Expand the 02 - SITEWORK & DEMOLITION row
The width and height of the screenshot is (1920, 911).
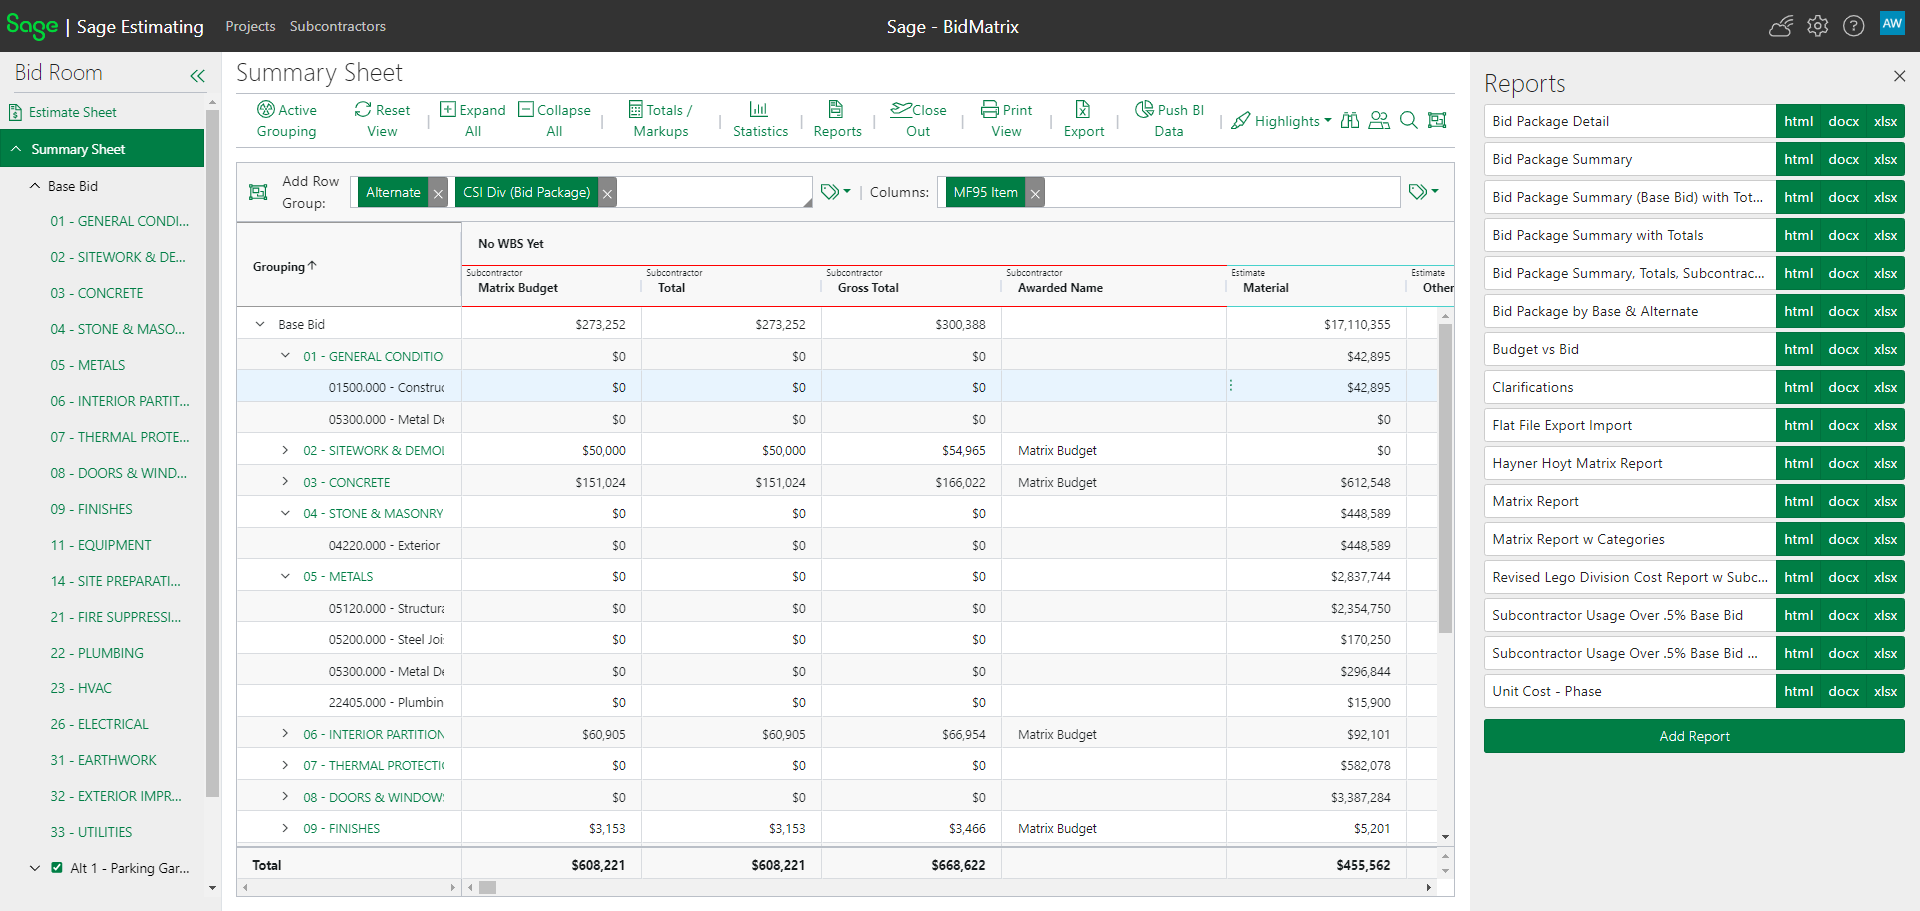(285, 450)
